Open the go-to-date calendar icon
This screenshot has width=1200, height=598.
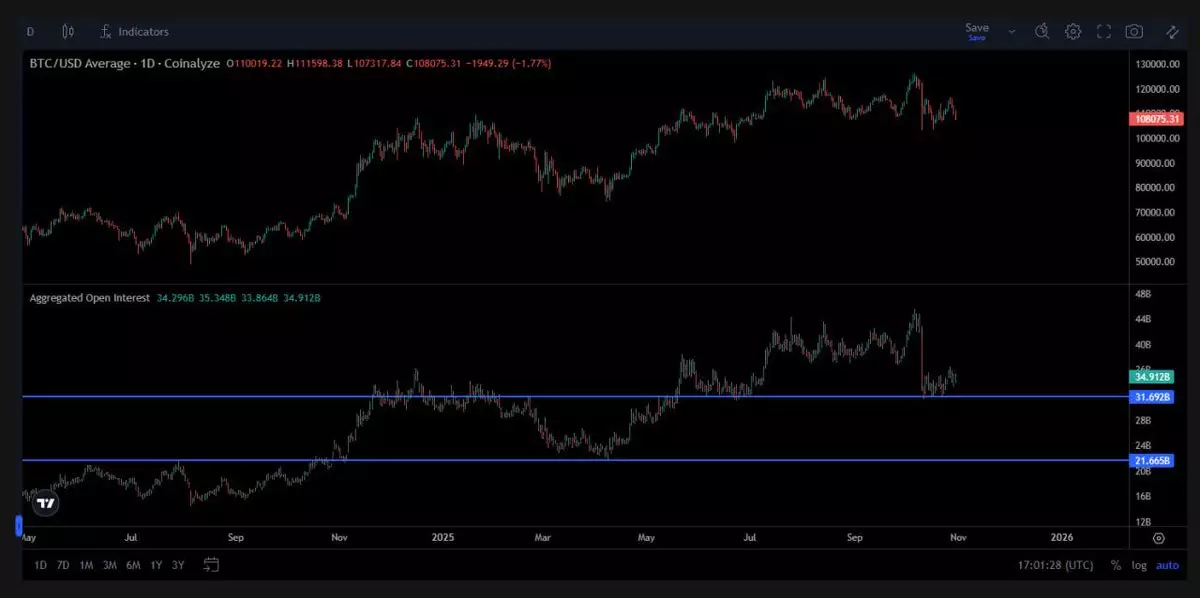pyautogui.click(x=211, y=565)
